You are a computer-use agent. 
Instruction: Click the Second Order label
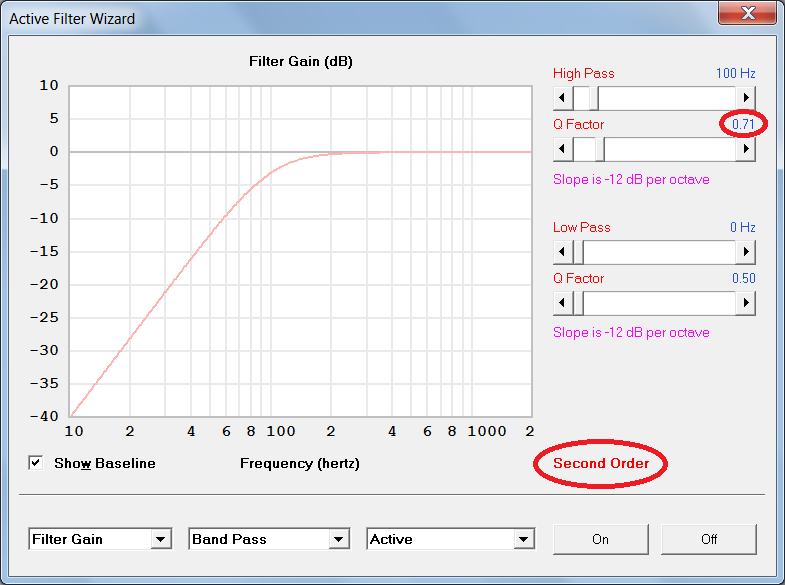pyautogui.click(x=601, y=463)
